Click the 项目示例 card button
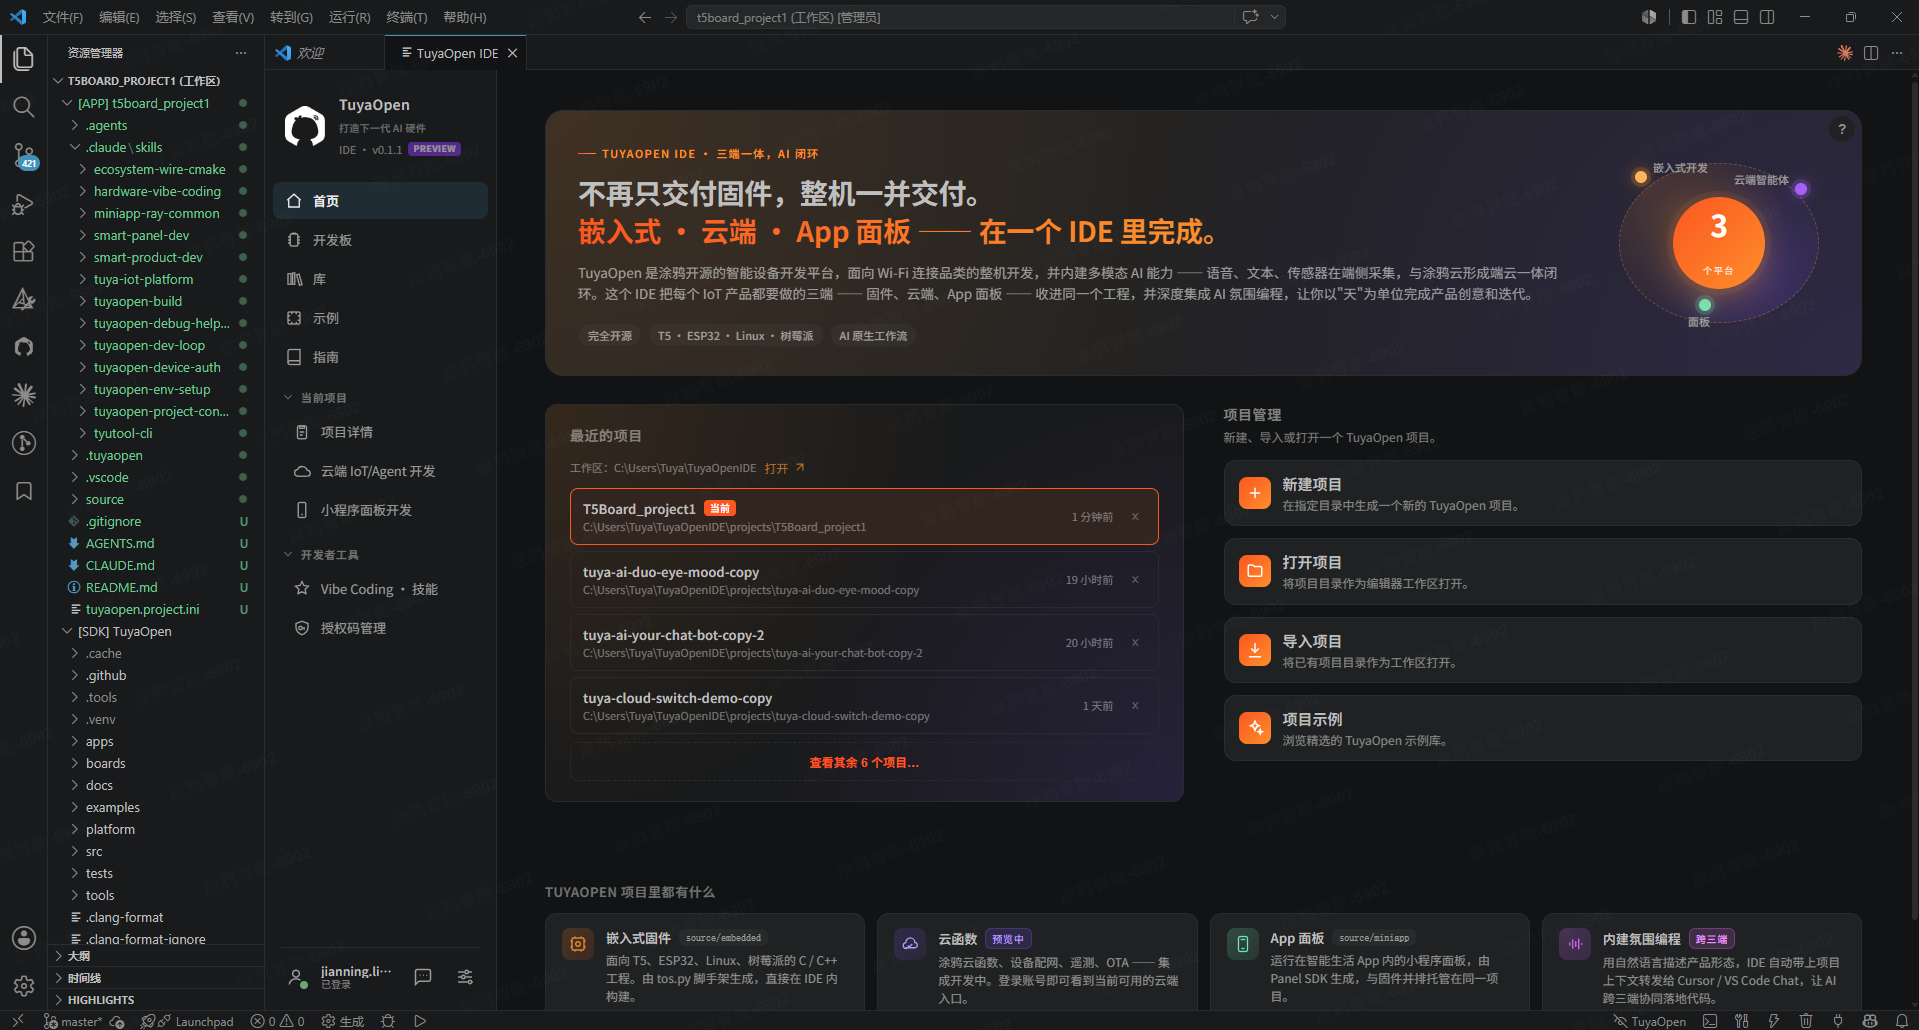Screen dimensions: 1919x1030 coord(1542,728)
